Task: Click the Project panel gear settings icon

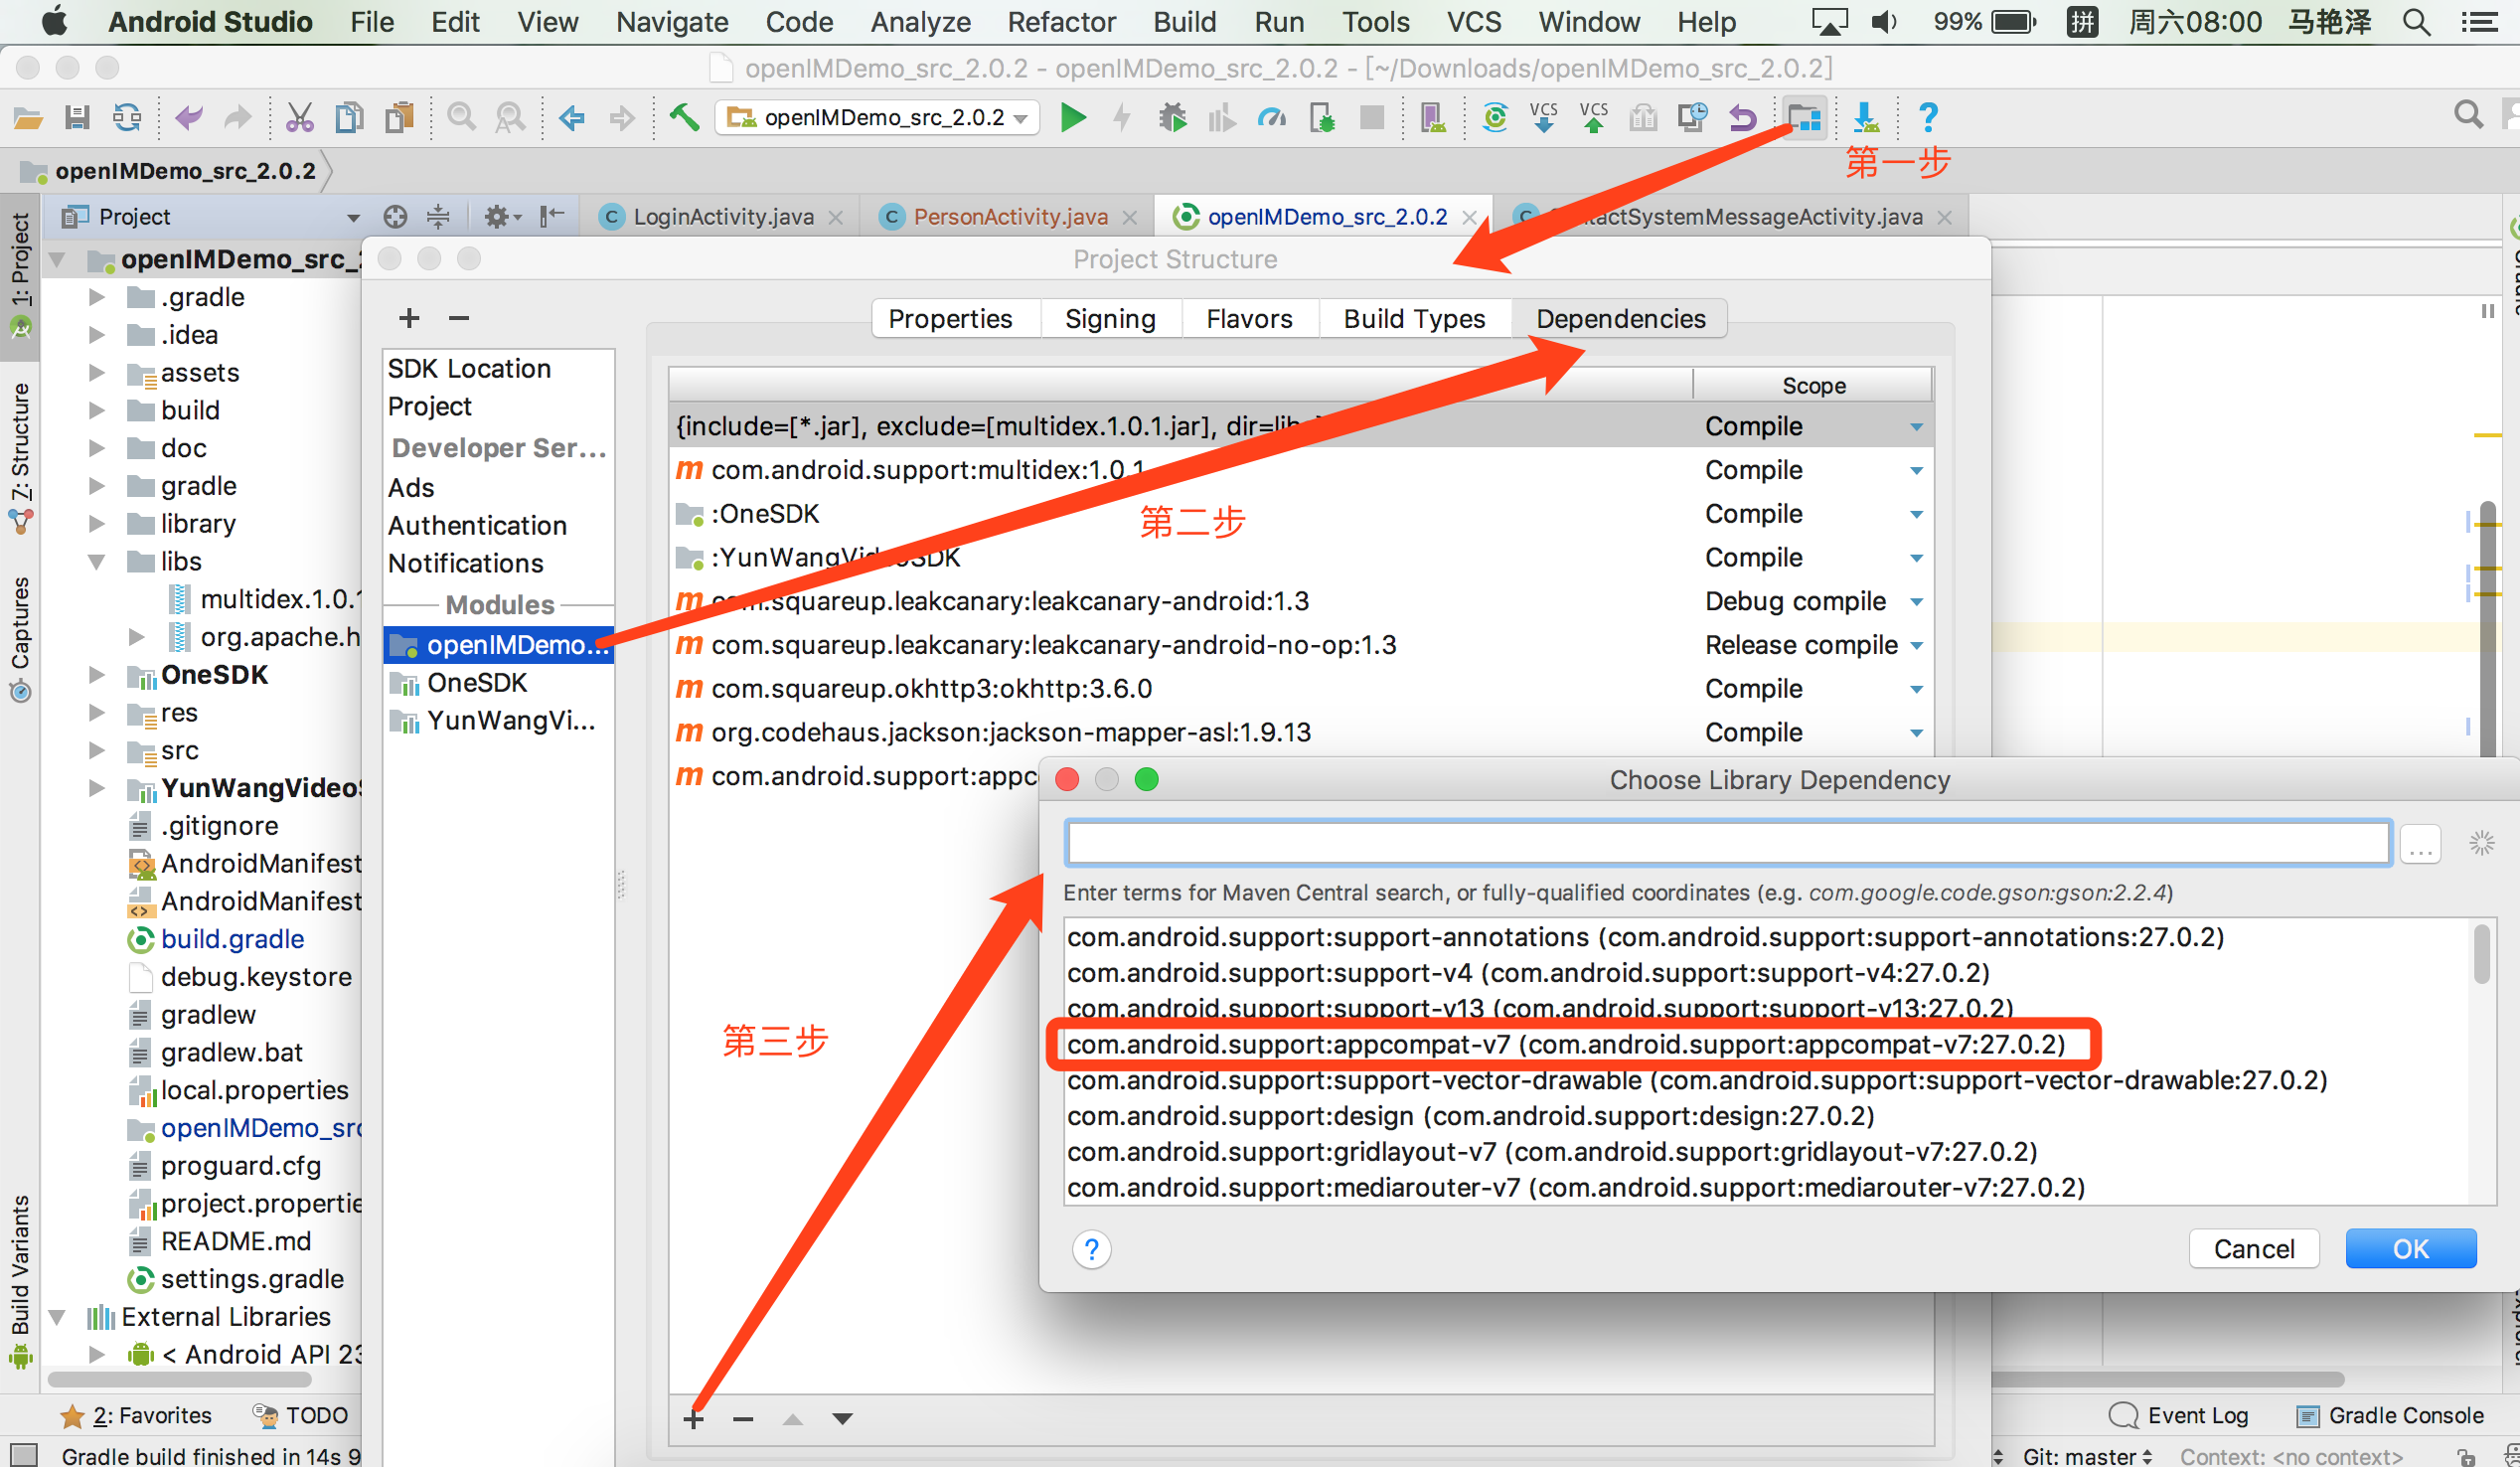Action: [x=497, y=217]
